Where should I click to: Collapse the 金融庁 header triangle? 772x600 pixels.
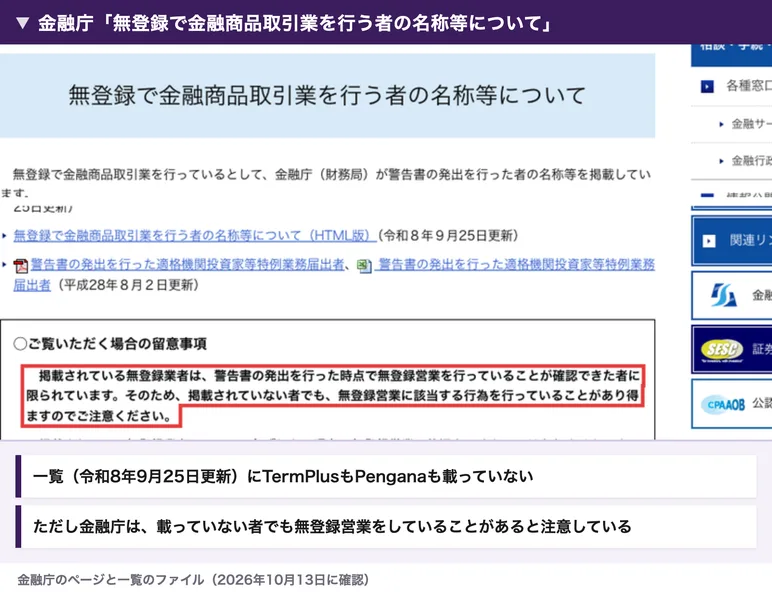(x=23, y=23)
